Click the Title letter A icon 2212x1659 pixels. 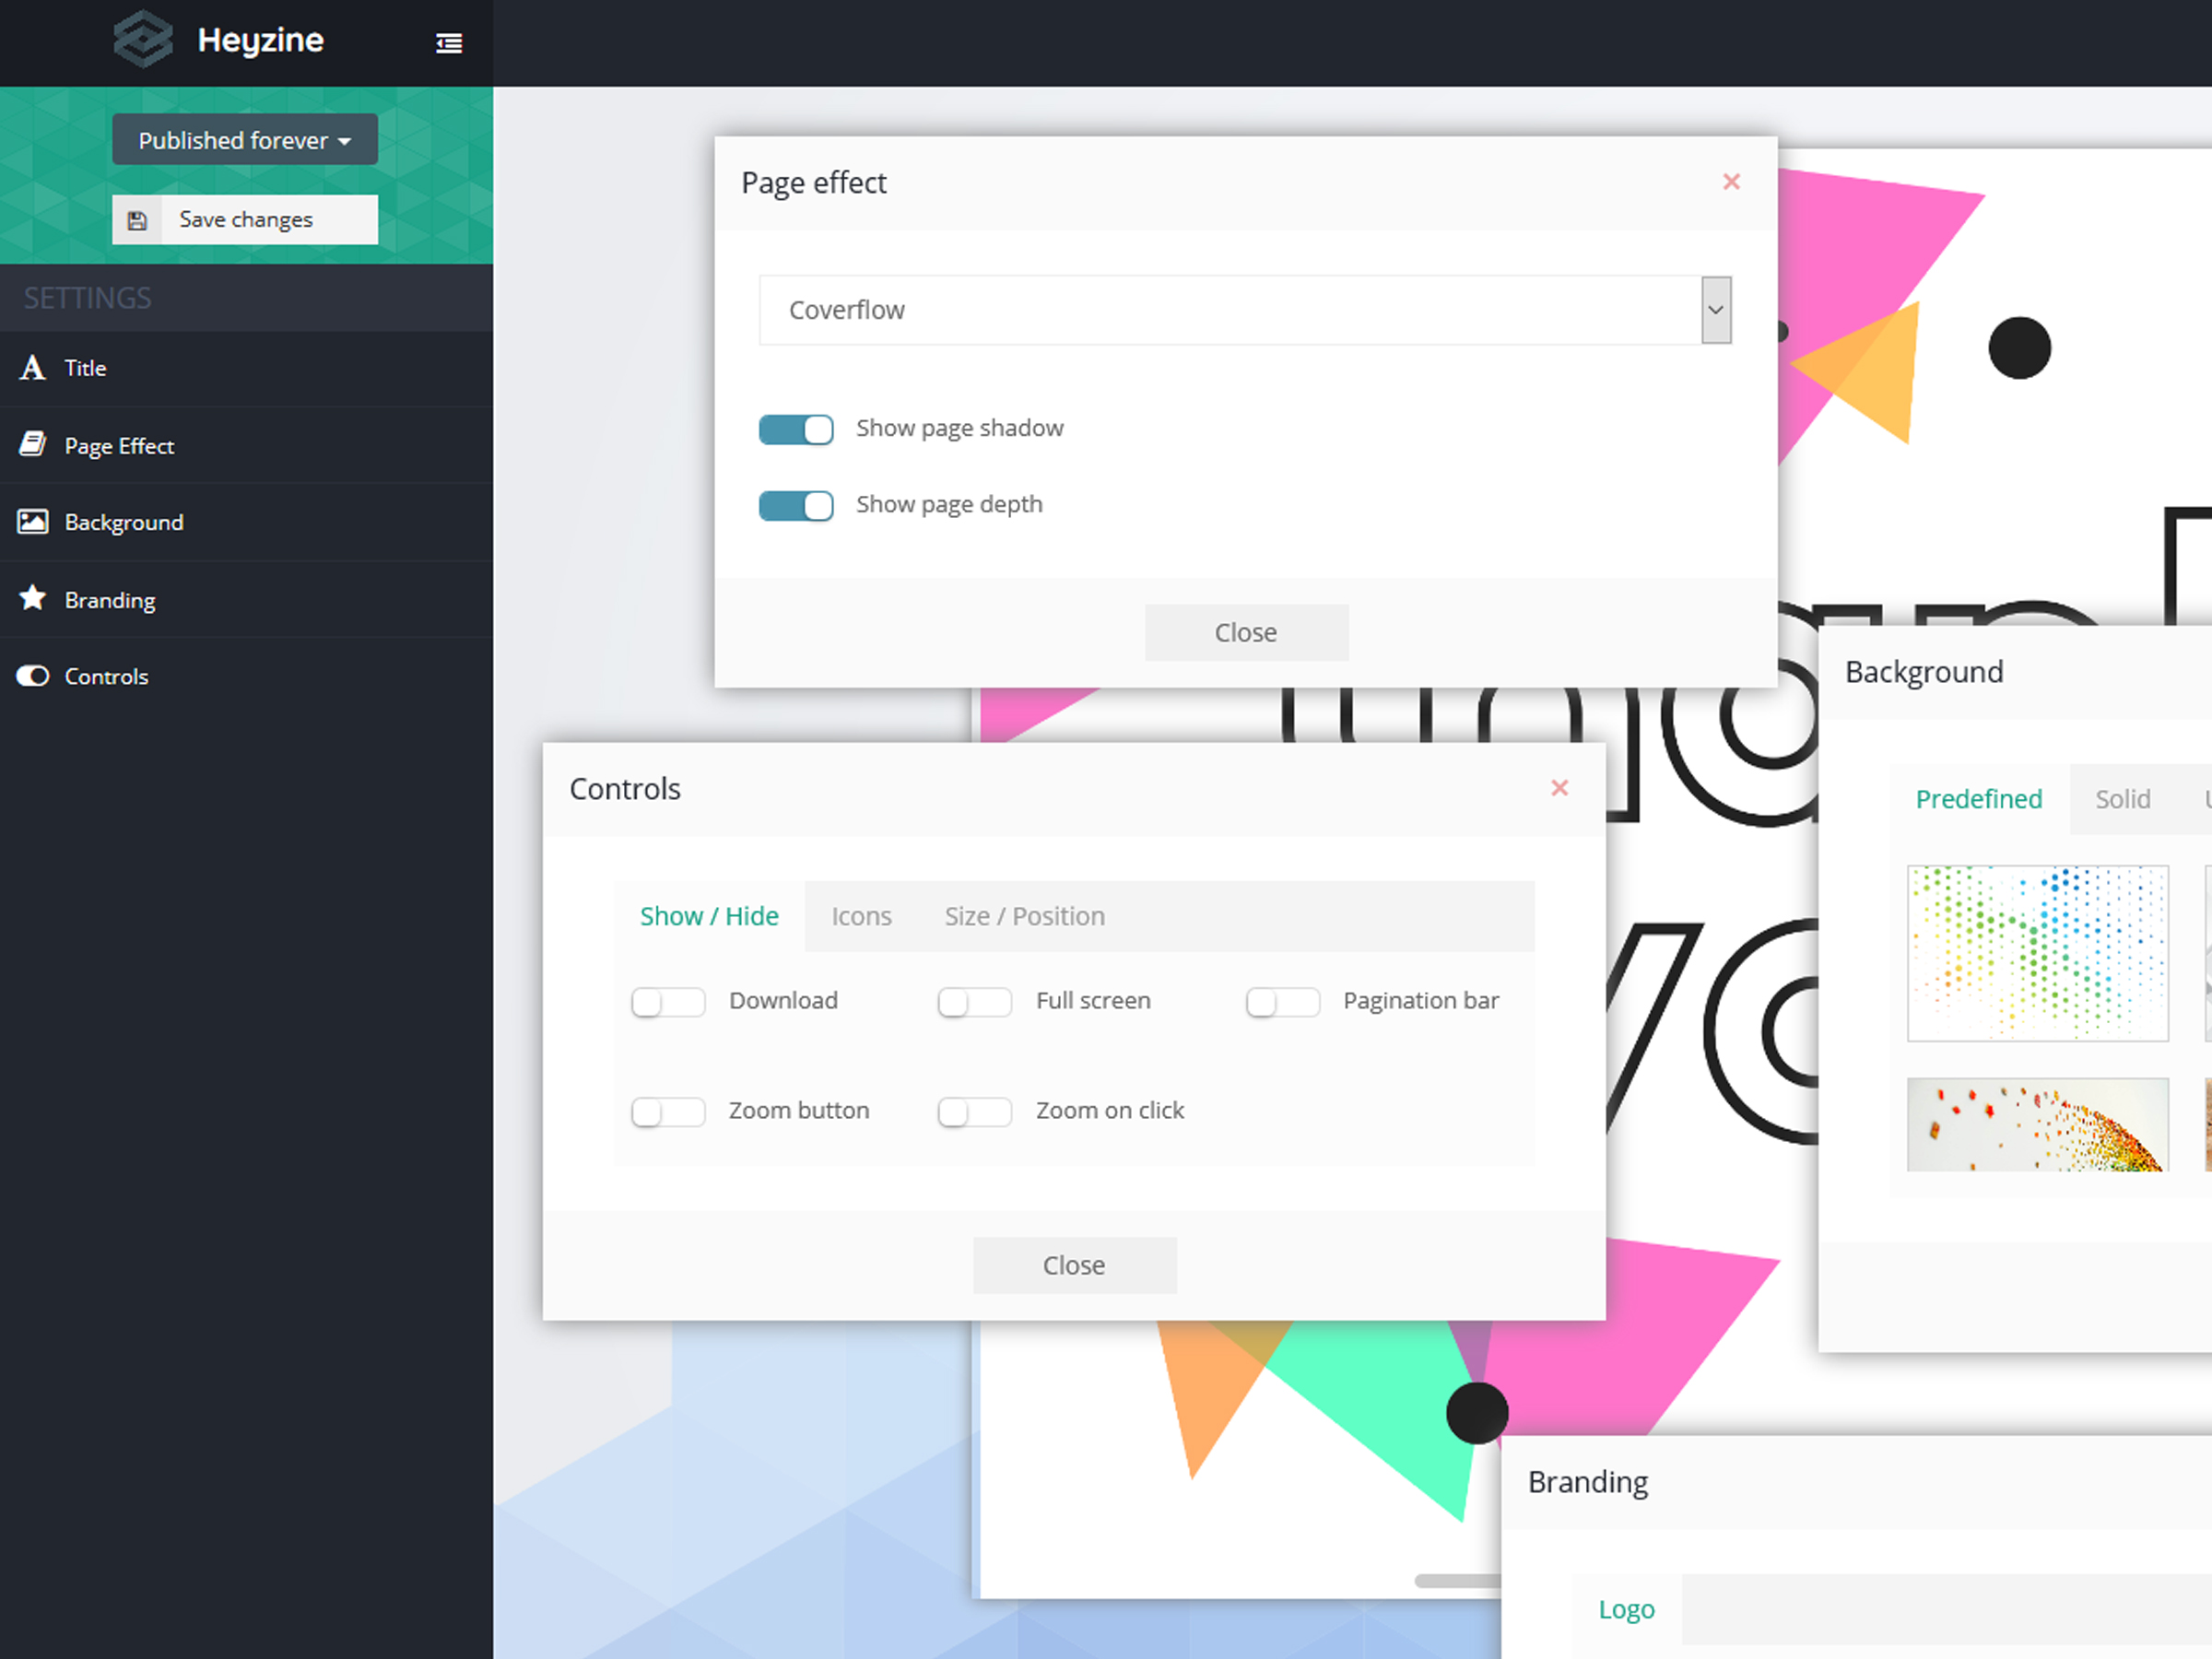pyautogui.click(x=33, y=368)
